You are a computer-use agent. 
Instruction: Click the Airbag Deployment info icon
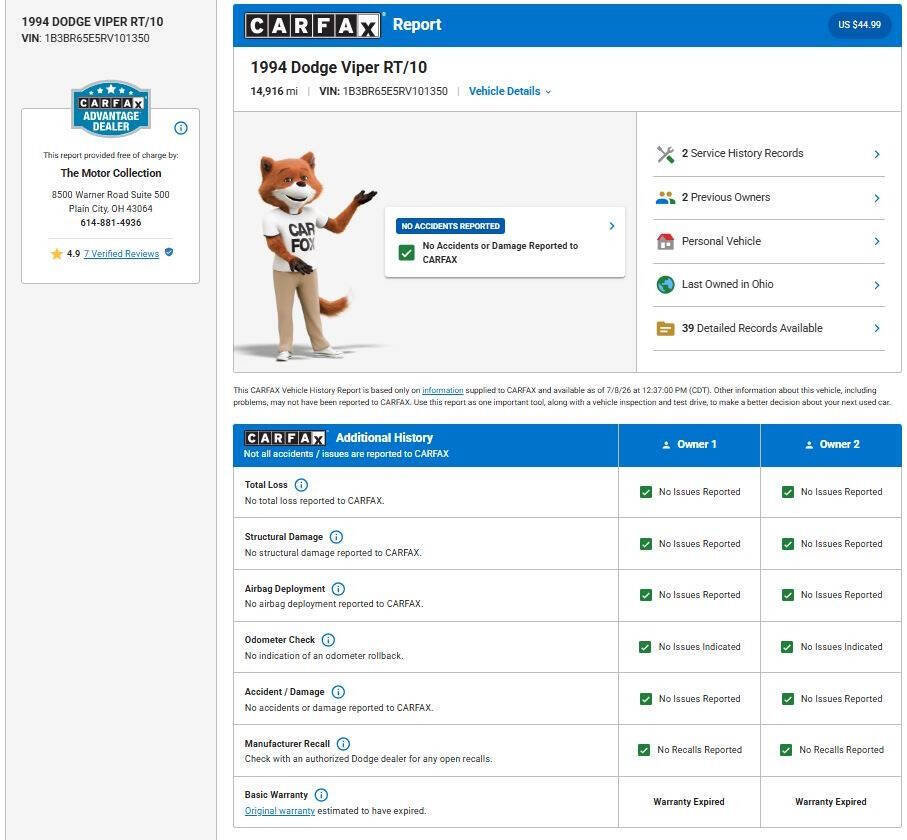coord(338,589)
